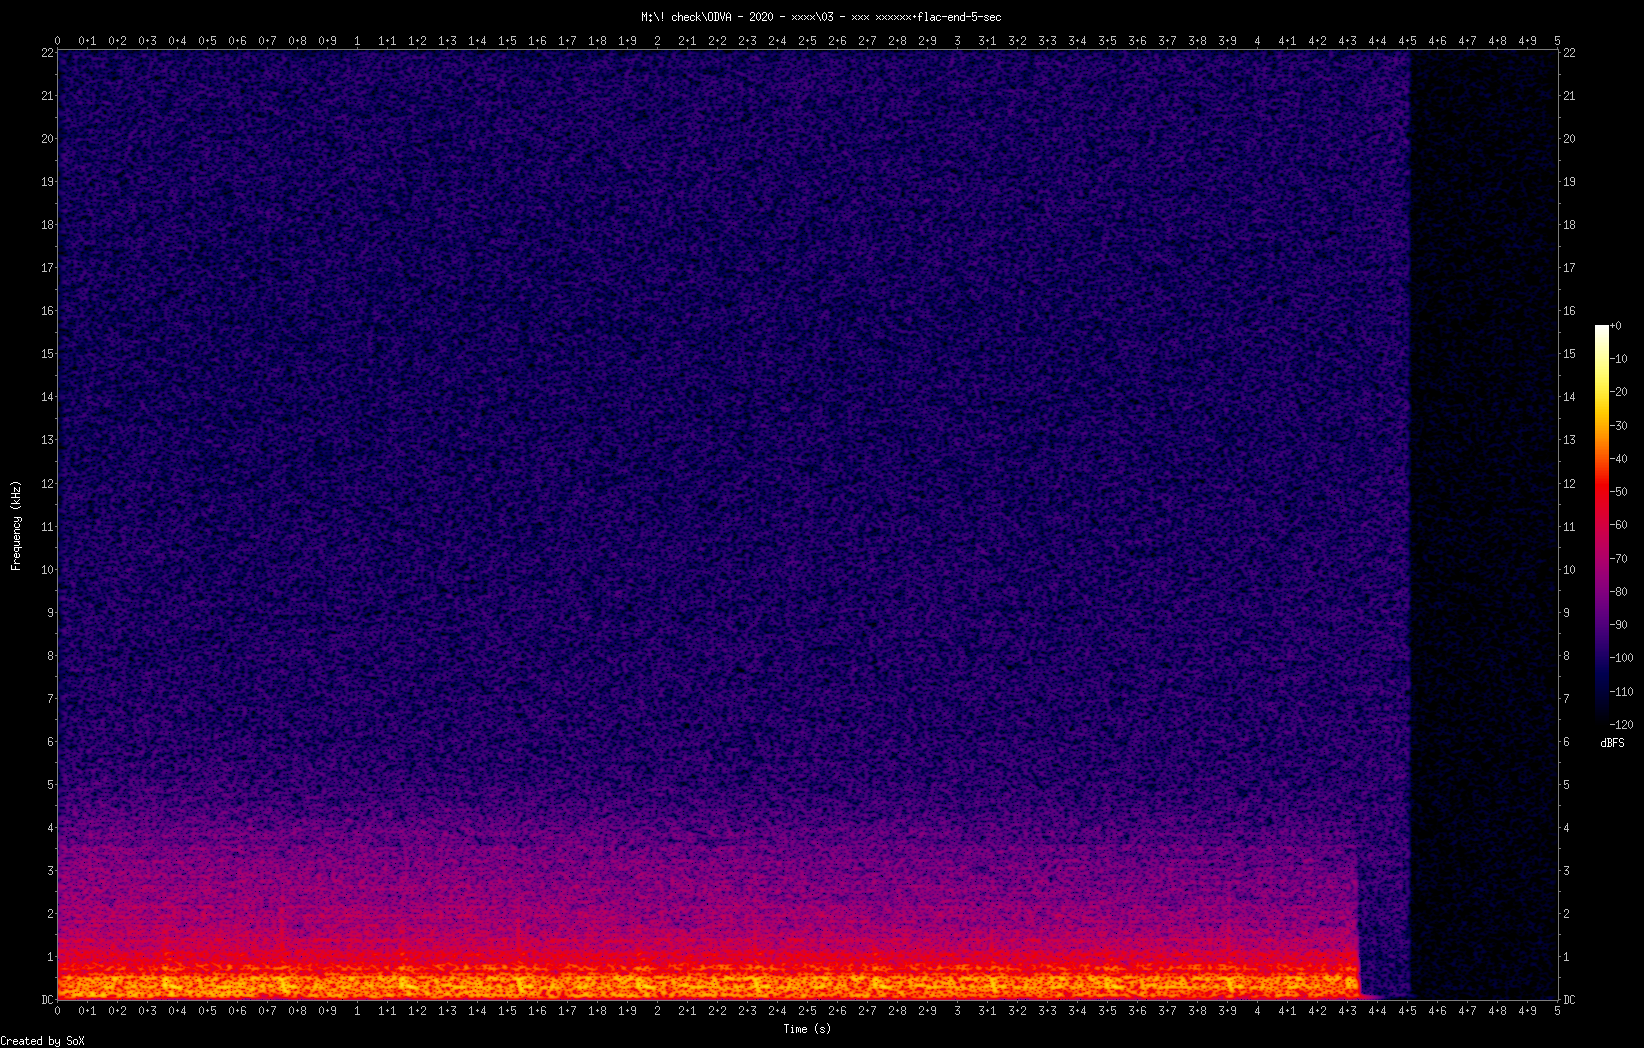Click the "4.3" tick on the bottom time axis

(x=1347, y=1011)
